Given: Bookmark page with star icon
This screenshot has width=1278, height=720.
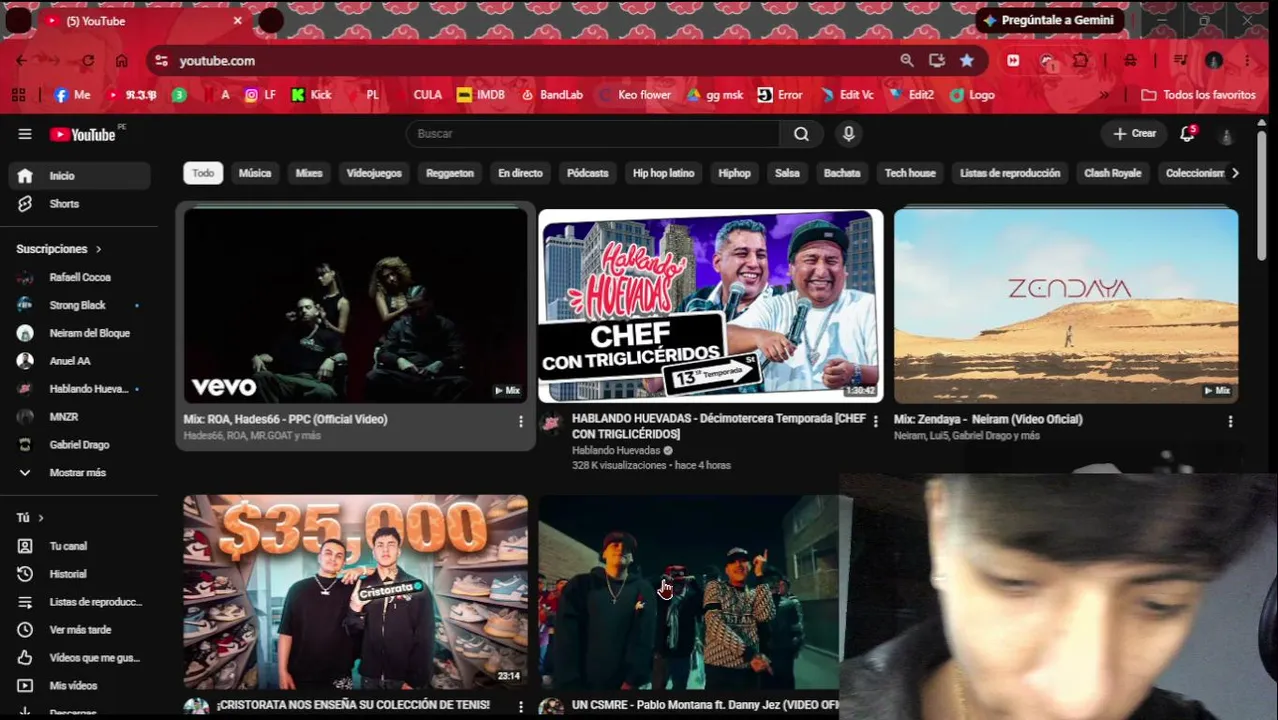Looking at the screenshot, I should [967, 61].
